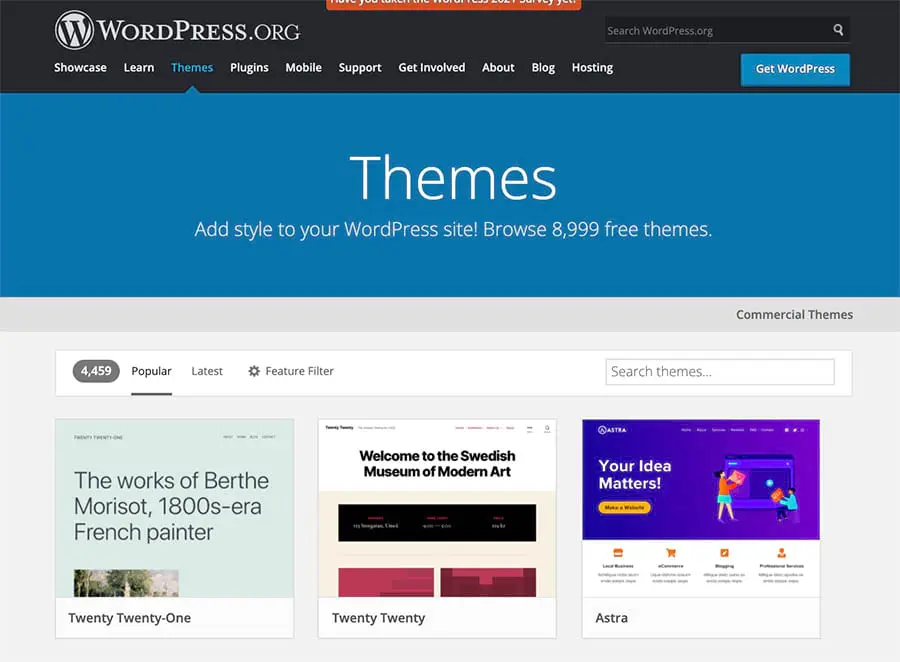Open the Plugins section
This screenshot has height=662, width=900.
249,68
